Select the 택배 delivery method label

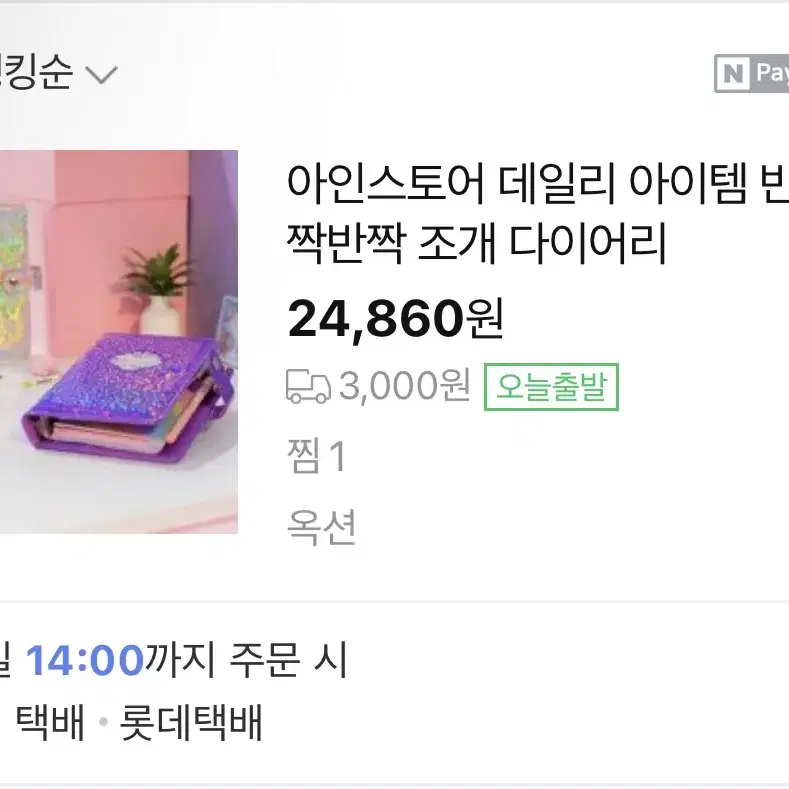pyautogui.click(x=50, y=722)
